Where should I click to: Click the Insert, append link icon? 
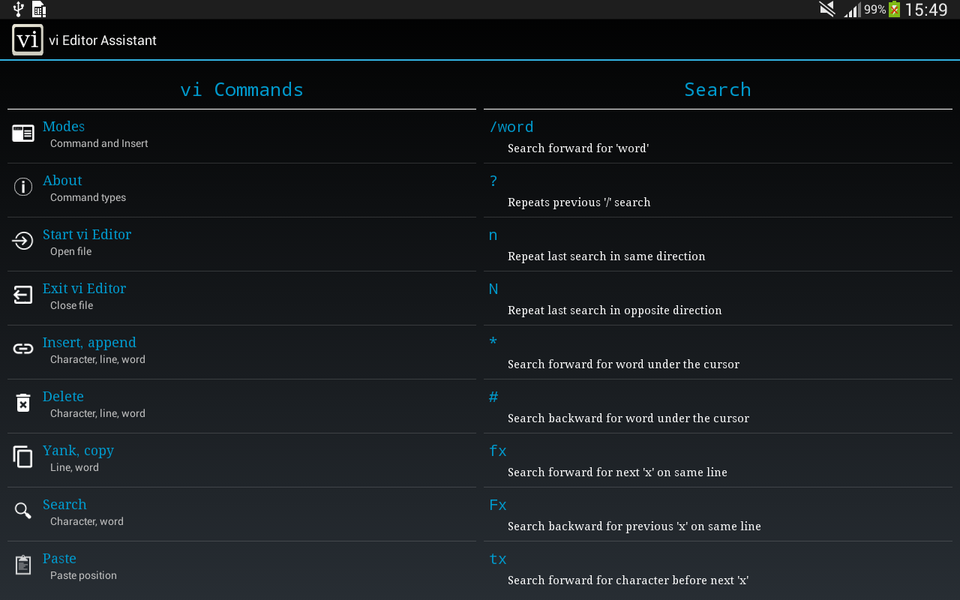coord(23,348)
